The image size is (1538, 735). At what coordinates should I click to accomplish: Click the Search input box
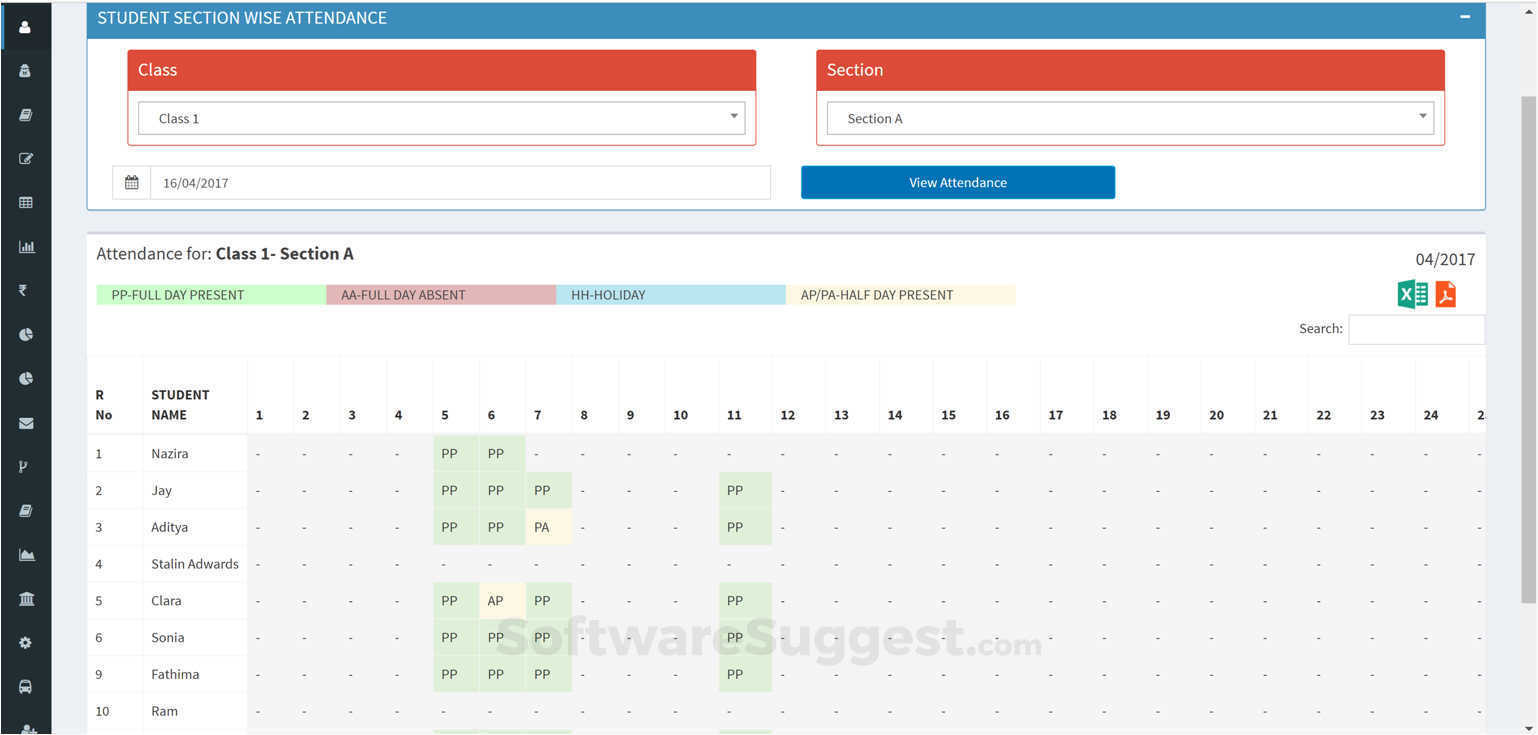(1416, 329)
